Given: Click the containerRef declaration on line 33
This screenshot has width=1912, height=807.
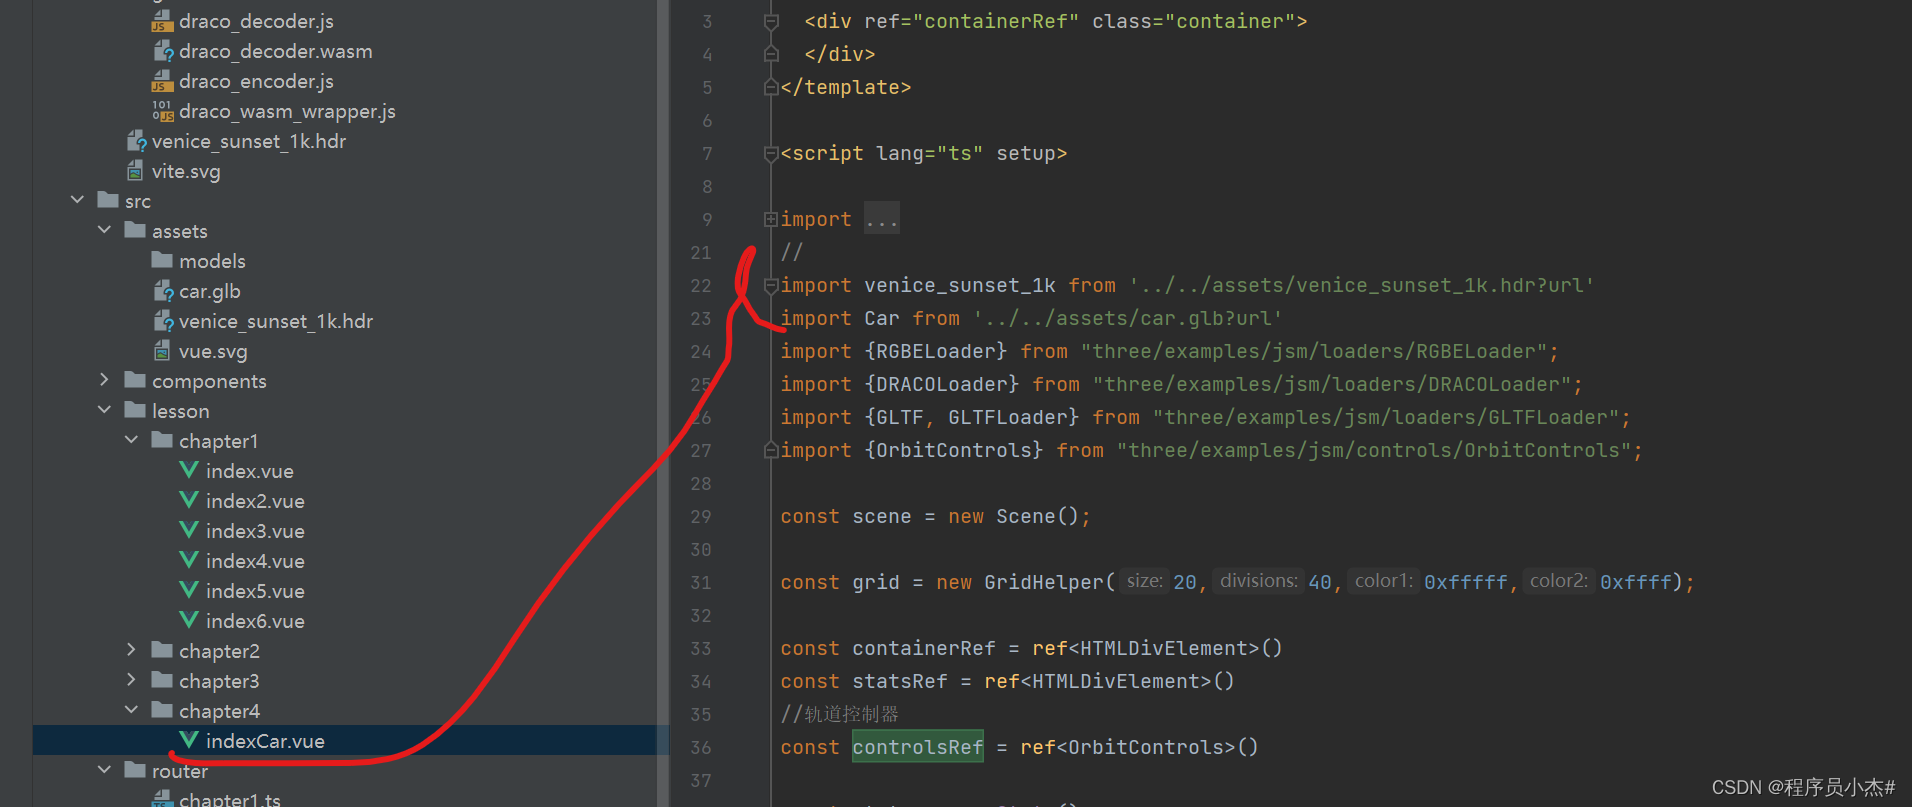Looking at the screenshot, I should tap(924, 648).
